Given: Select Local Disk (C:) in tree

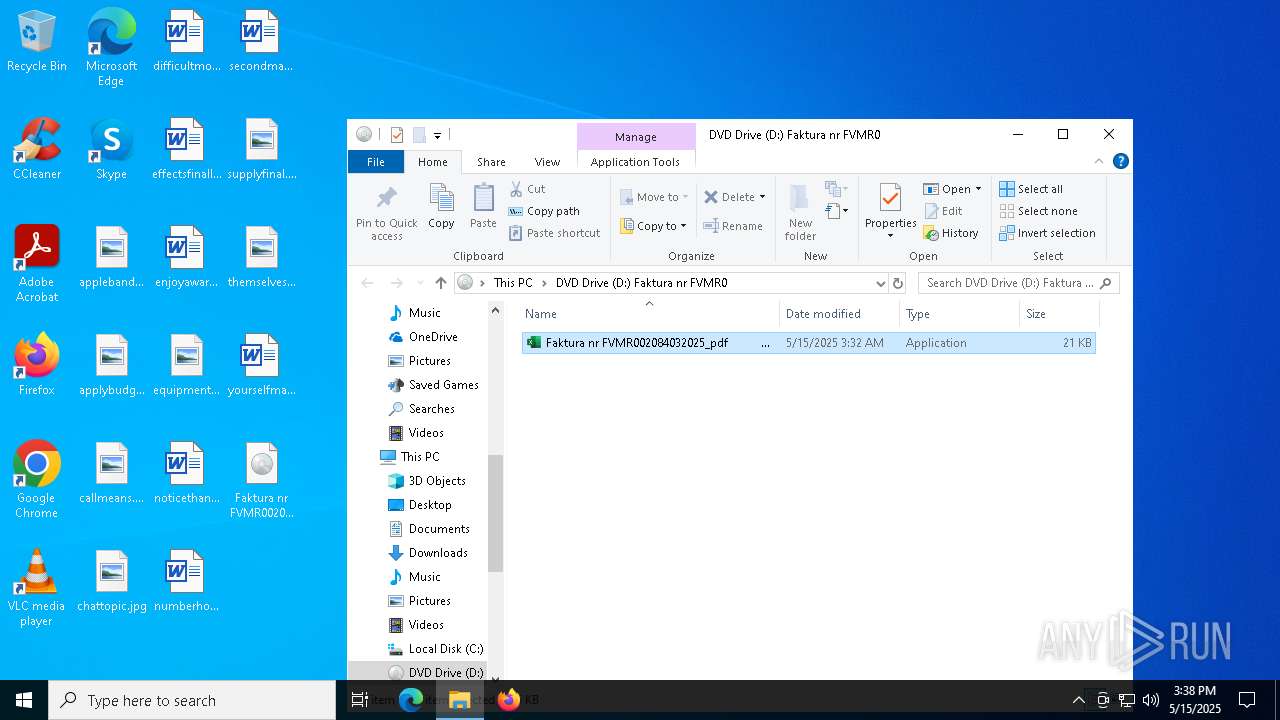Looking at the screenshot, I should (x=435, y=649).
